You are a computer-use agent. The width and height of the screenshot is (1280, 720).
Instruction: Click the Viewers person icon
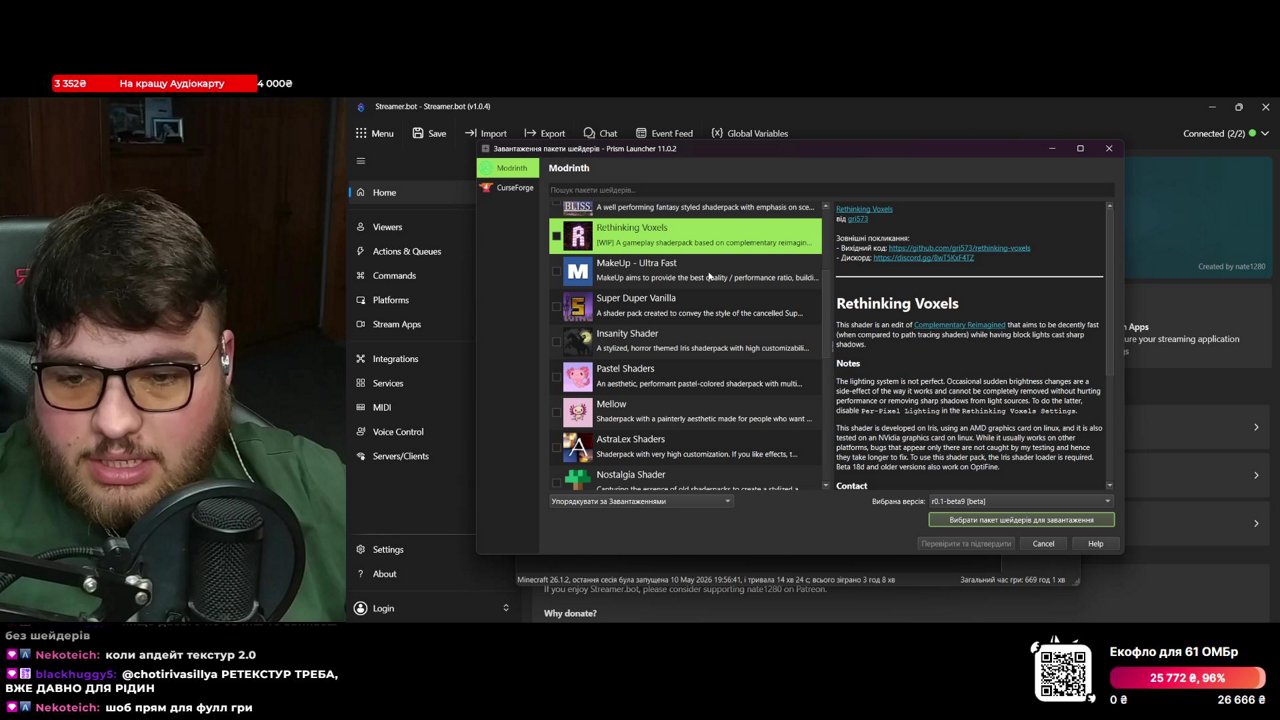[x=361, y=227]
